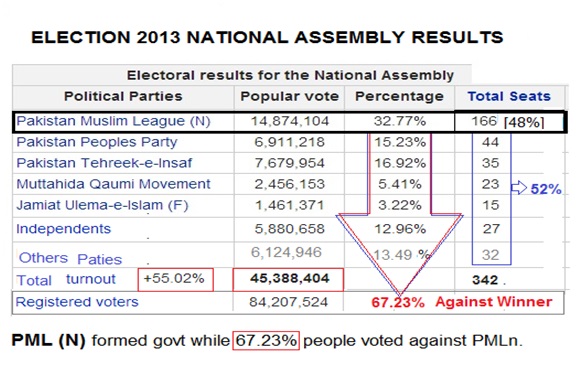Screen dimensions: 583x366
Task: Click the Jamiat Ulema-e-Islam (F) link
Action: click(102, 205)
